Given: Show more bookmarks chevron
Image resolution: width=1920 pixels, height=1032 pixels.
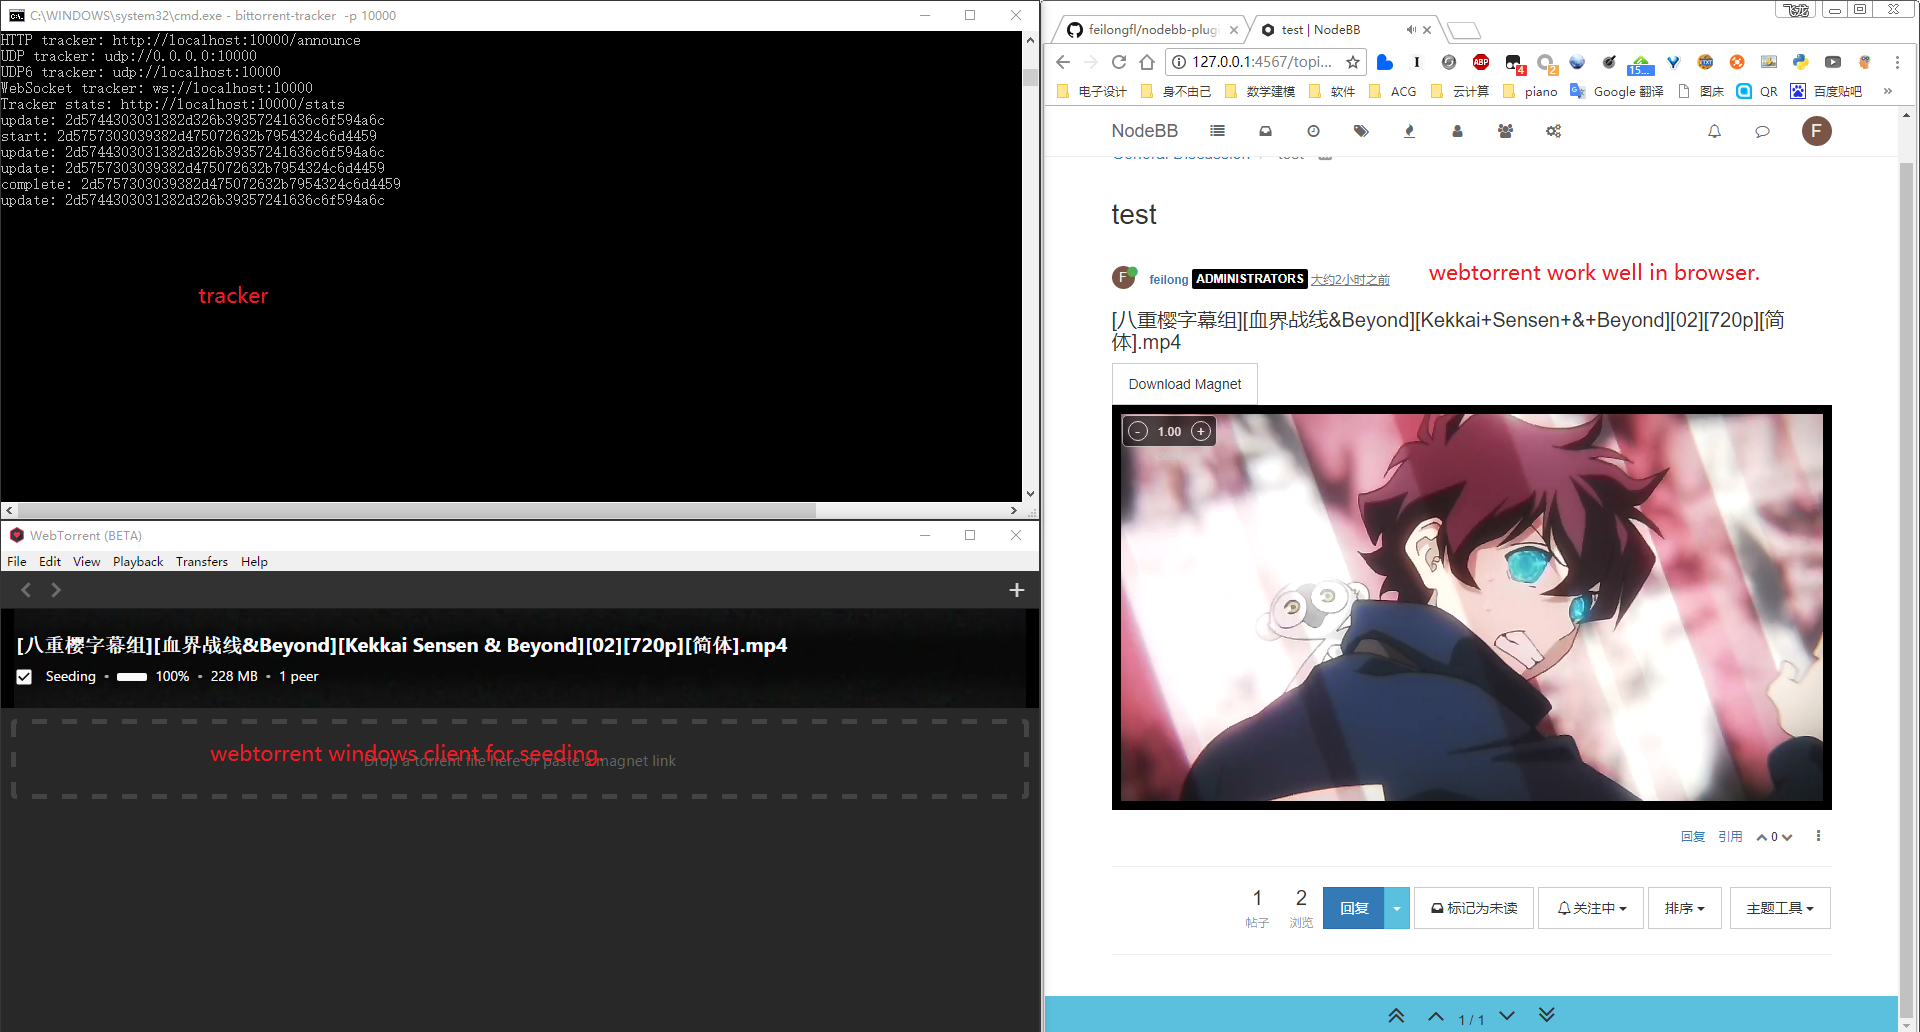Looking at the screenshot, I should click(1888, 91).
